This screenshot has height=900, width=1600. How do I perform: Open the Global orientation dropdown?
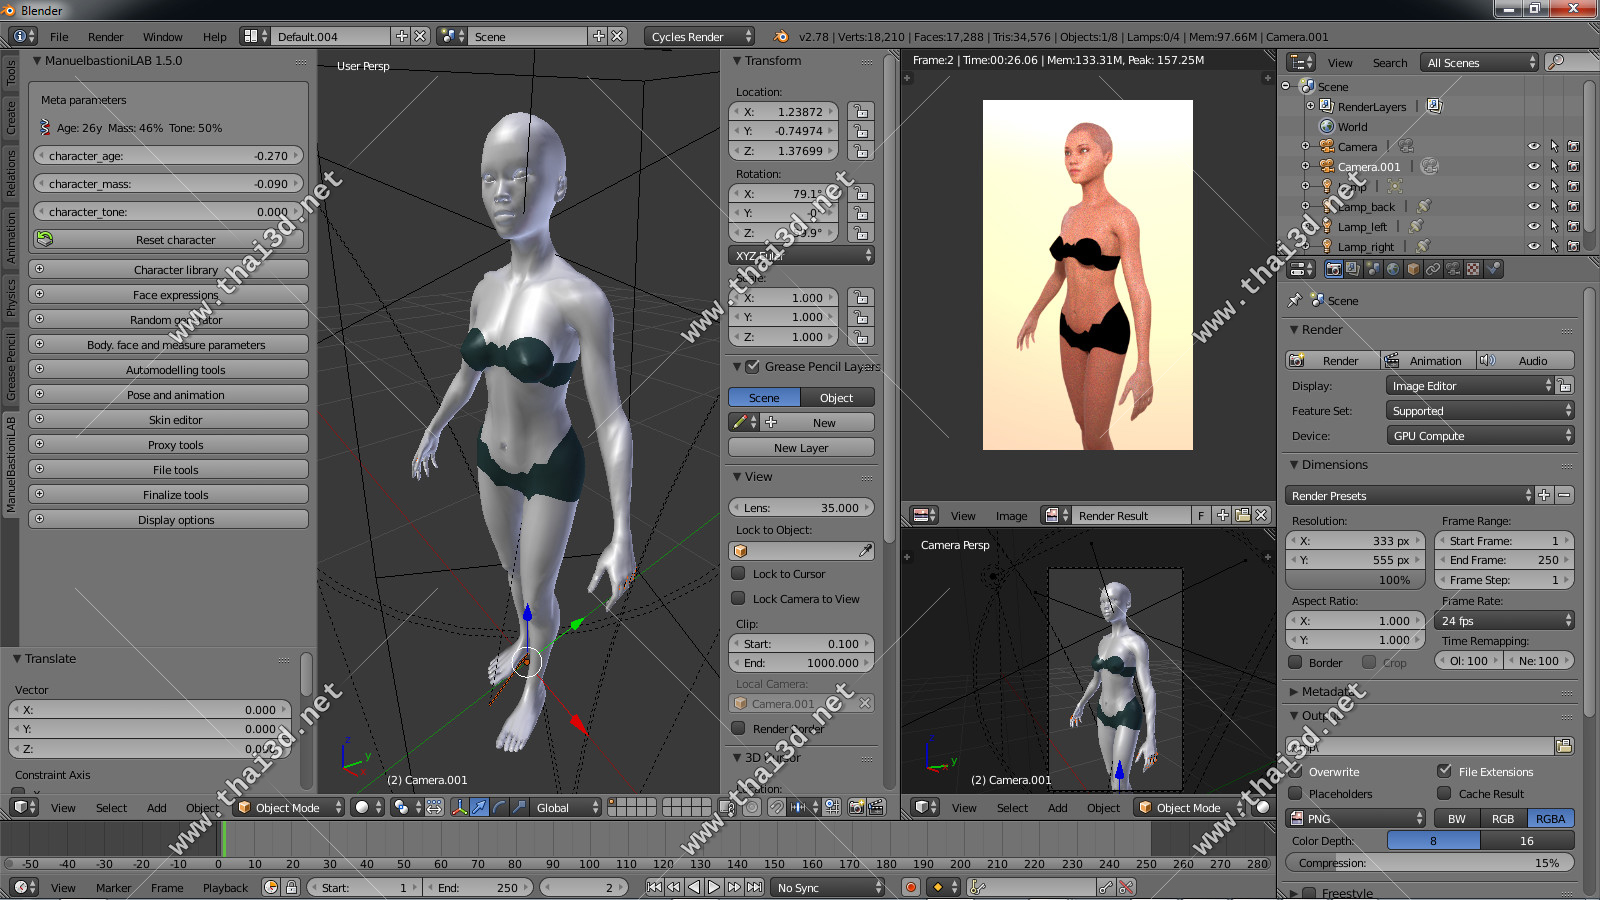click(x=567, y=807)
